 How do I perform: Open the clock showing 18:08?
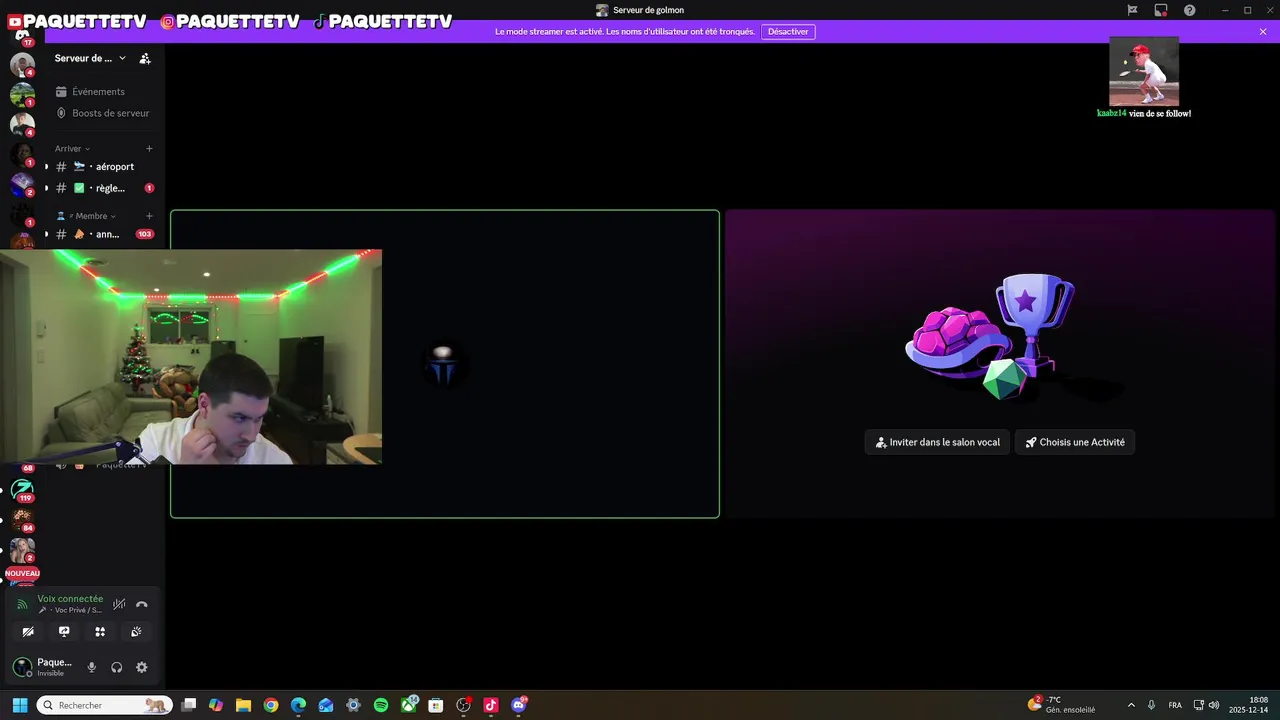pos(1250,705)
